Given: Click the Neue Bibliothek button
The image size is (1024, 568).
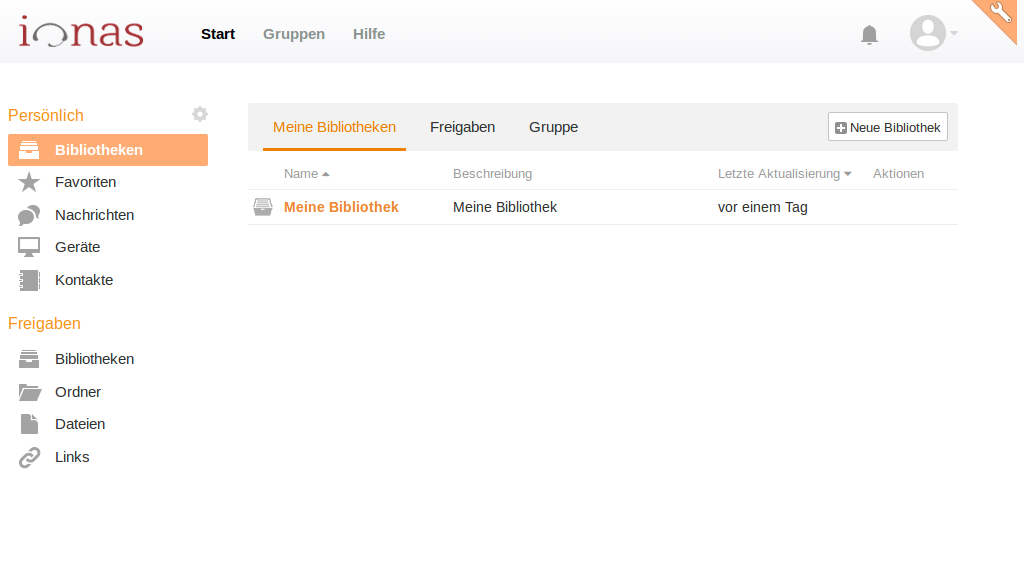Looking at the screenshot, I should 888,127.
